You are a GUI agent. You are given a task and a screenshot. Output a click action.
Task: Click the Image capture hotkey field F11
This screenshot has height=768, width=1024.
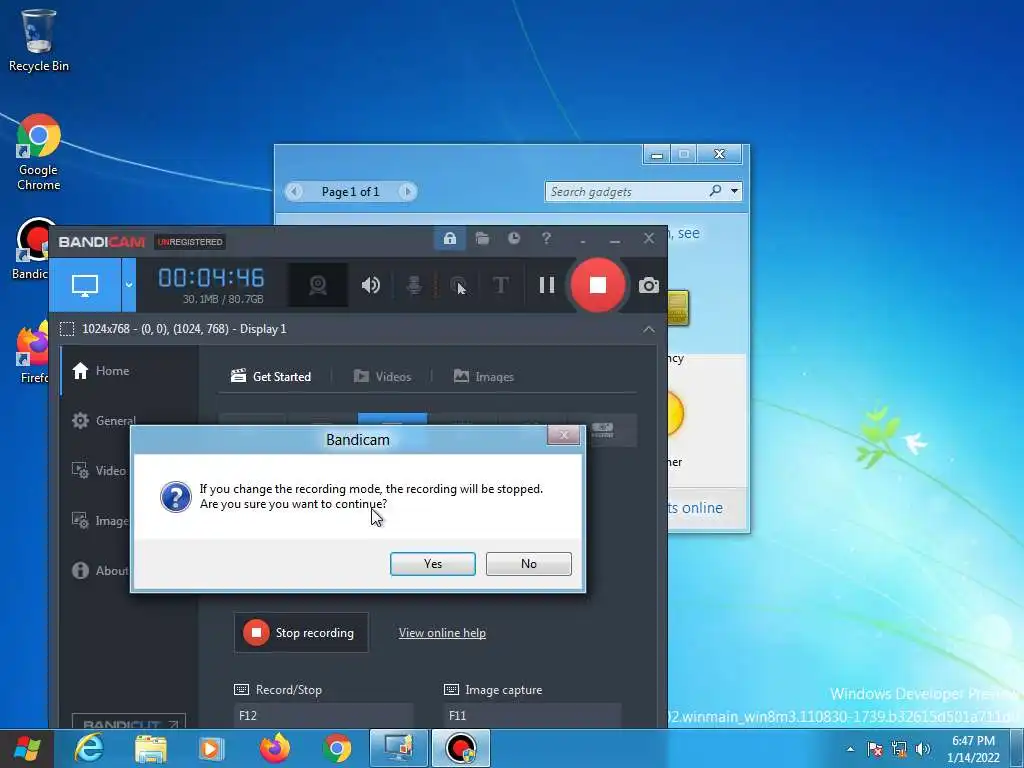pos(532,716)
